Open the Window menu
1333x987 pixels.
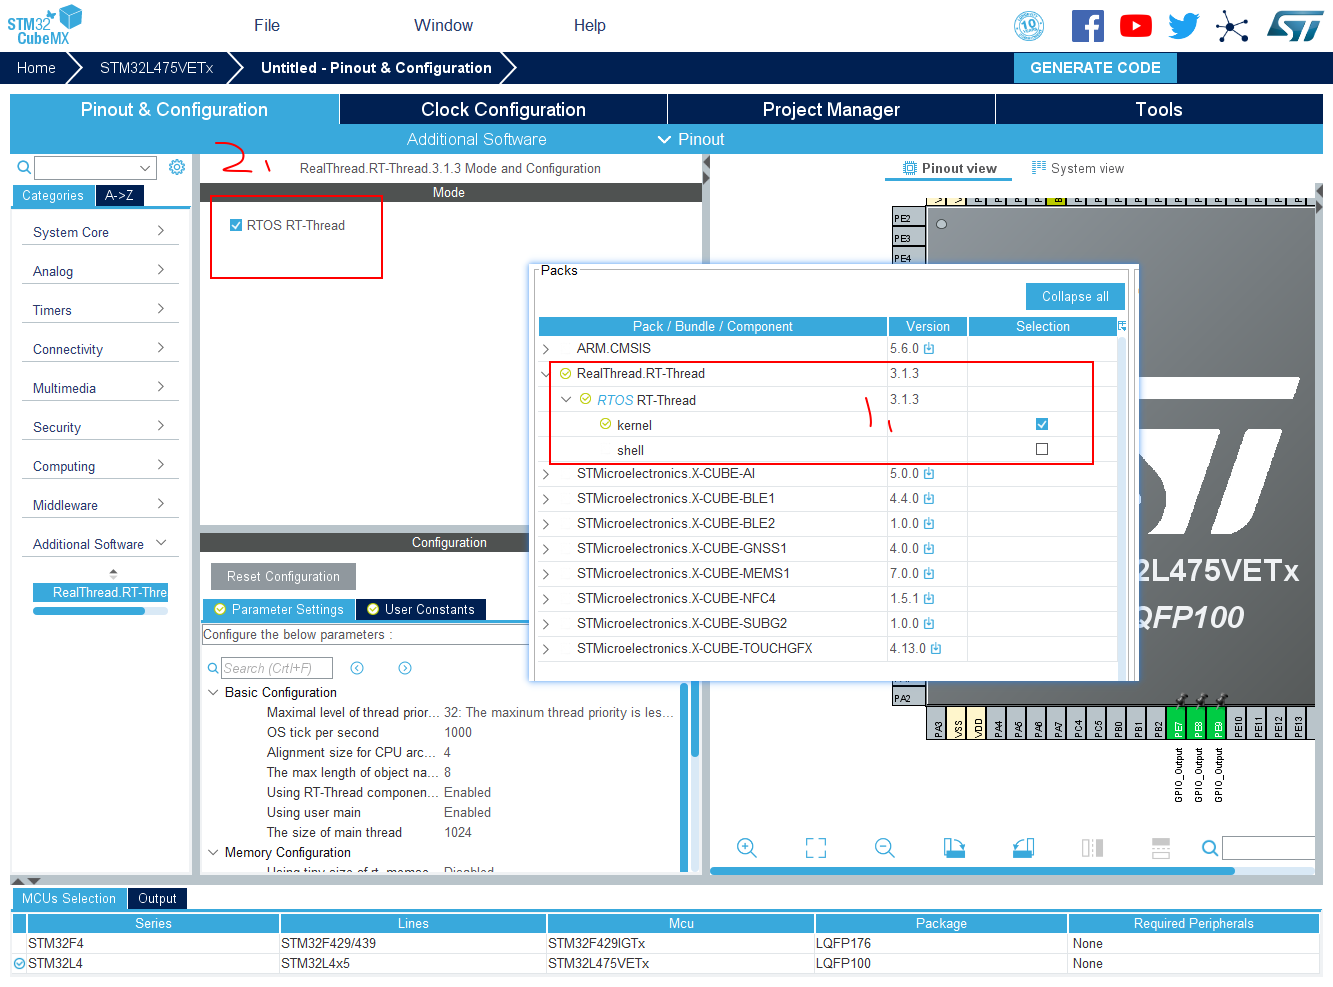(444, 26)
